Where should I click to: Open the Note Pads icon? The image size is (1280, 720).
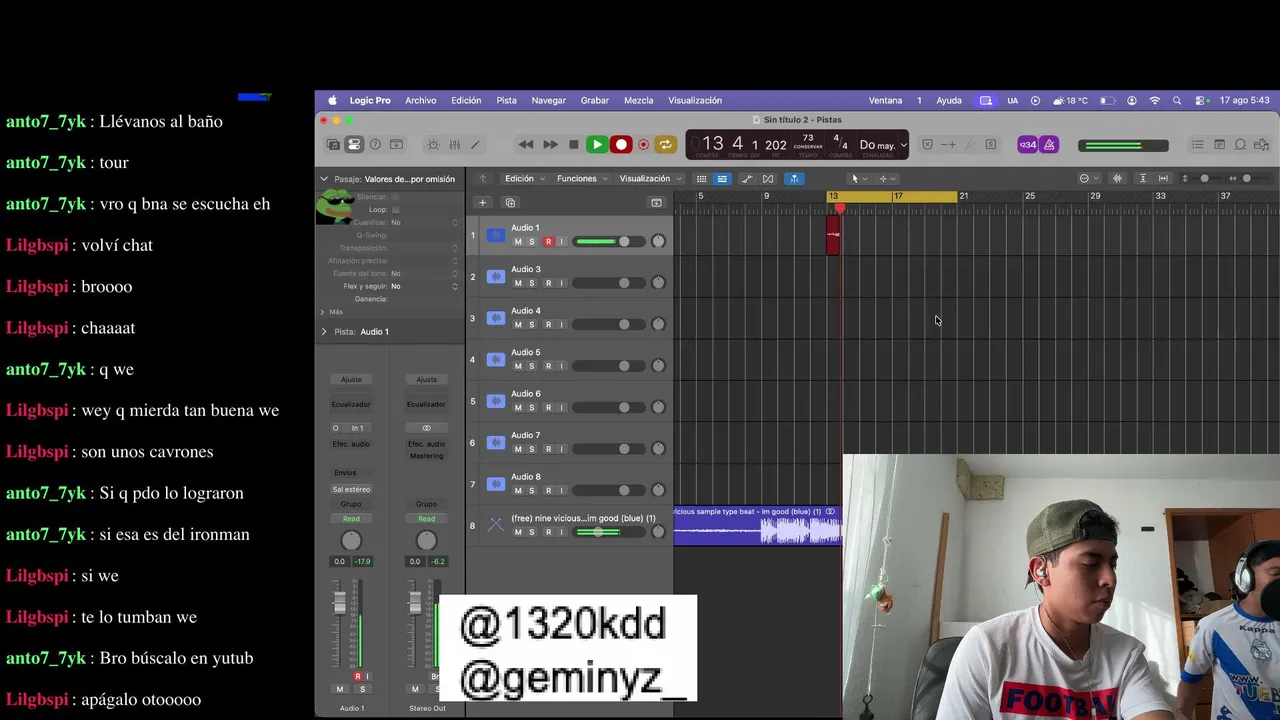click(1219, 145)
